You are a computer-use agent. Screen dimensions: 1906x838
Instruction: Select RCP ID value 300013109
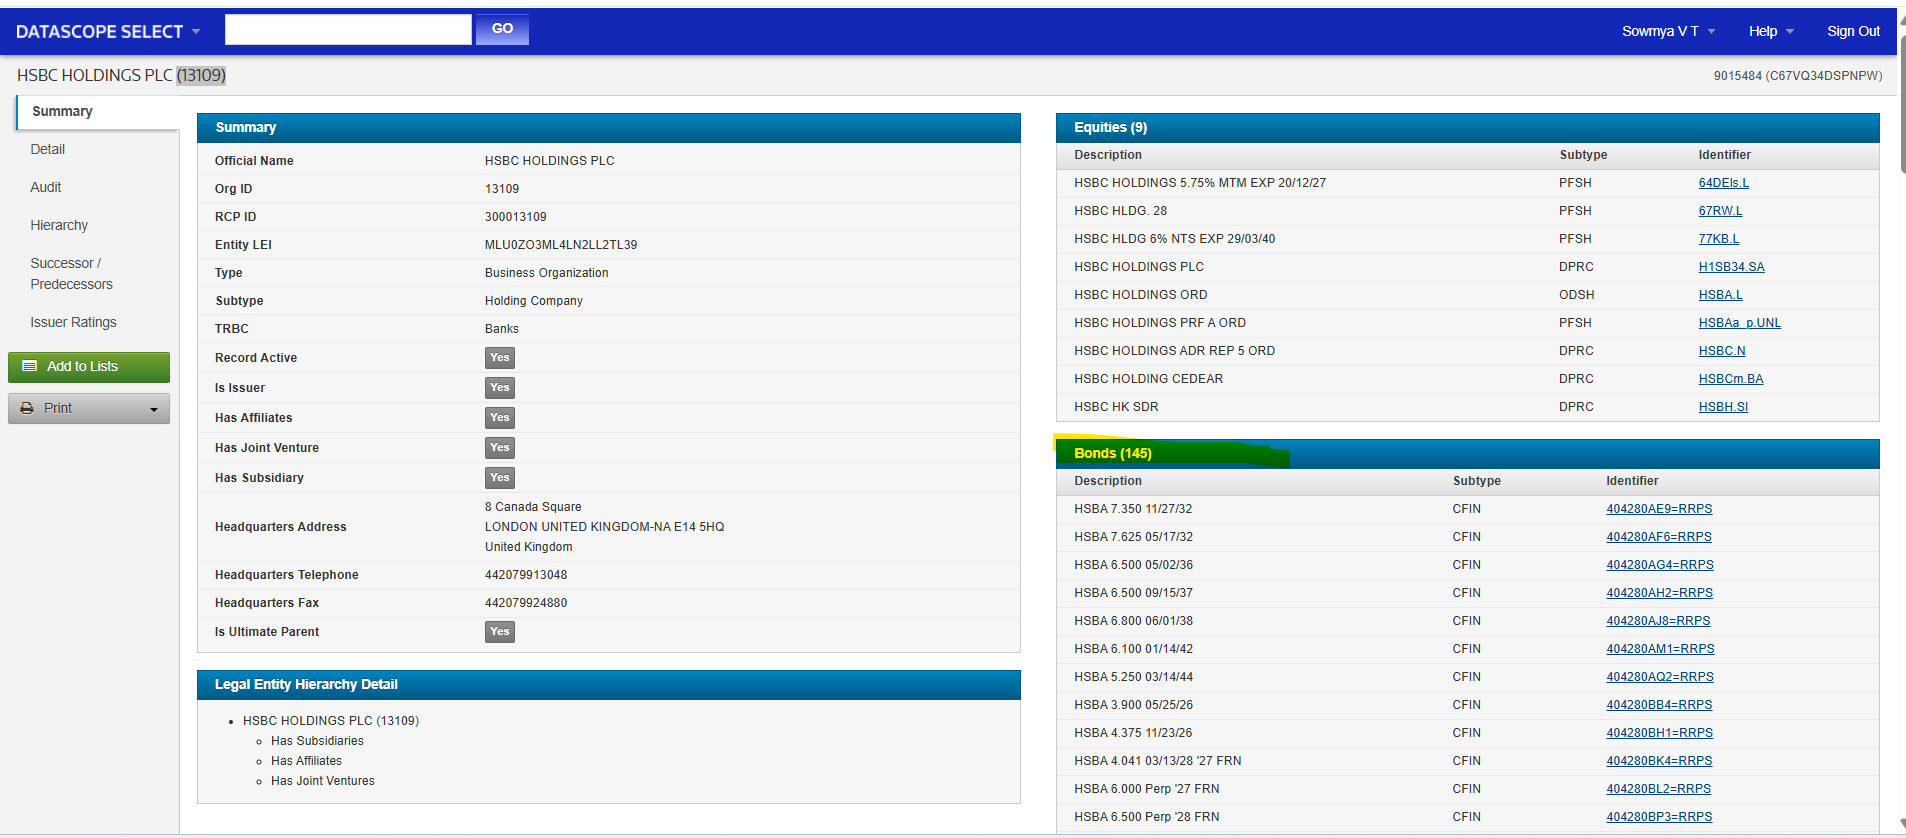pos(516,217)
